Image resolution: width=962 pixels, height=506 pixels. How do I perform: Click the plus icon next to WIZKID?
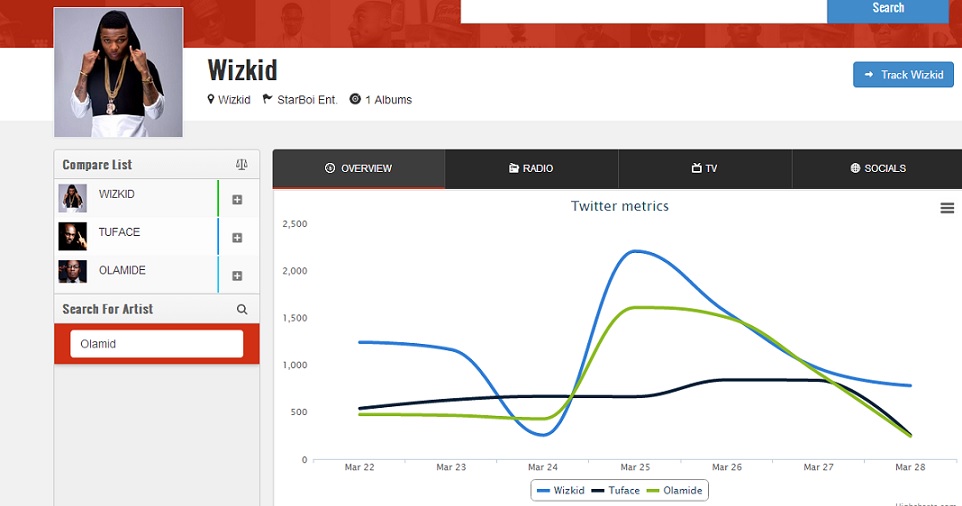(237, 200)
